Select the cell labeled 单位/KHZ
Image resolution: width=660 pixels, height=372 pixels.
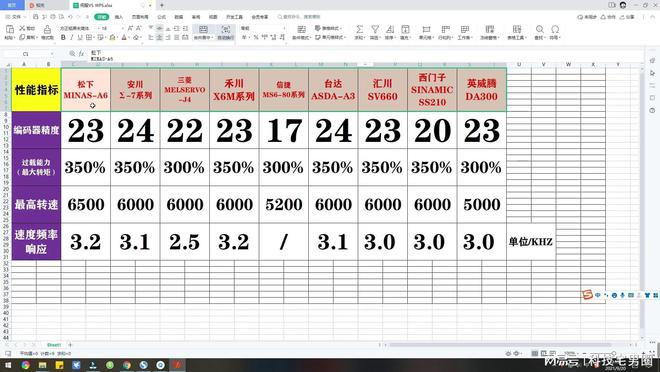point(531,242)
